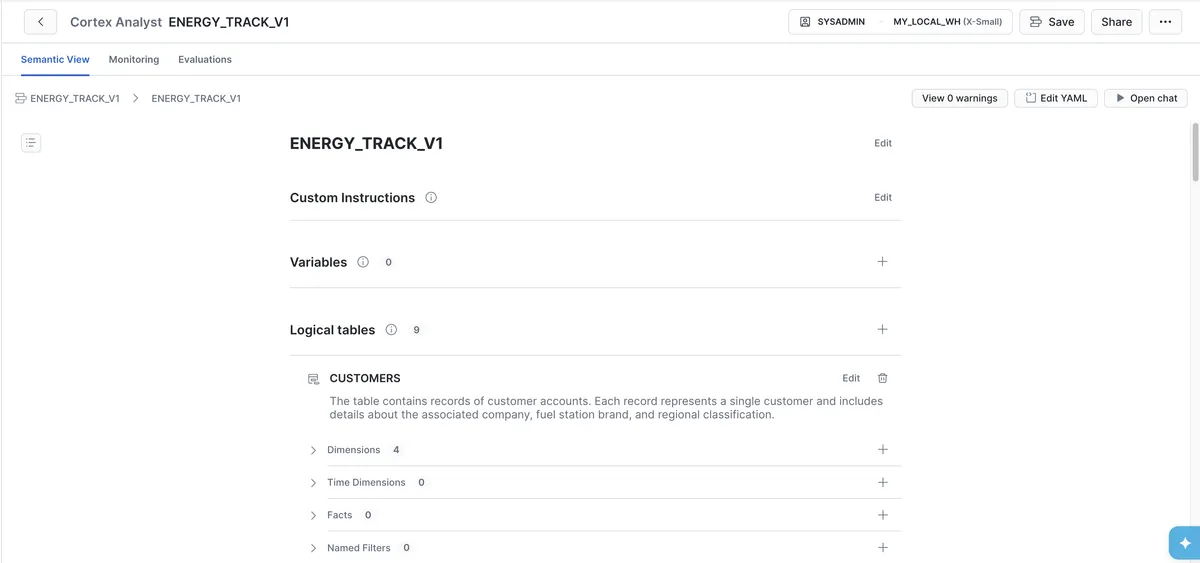Click the vertical scrollbar thumb

[1195, 152]
